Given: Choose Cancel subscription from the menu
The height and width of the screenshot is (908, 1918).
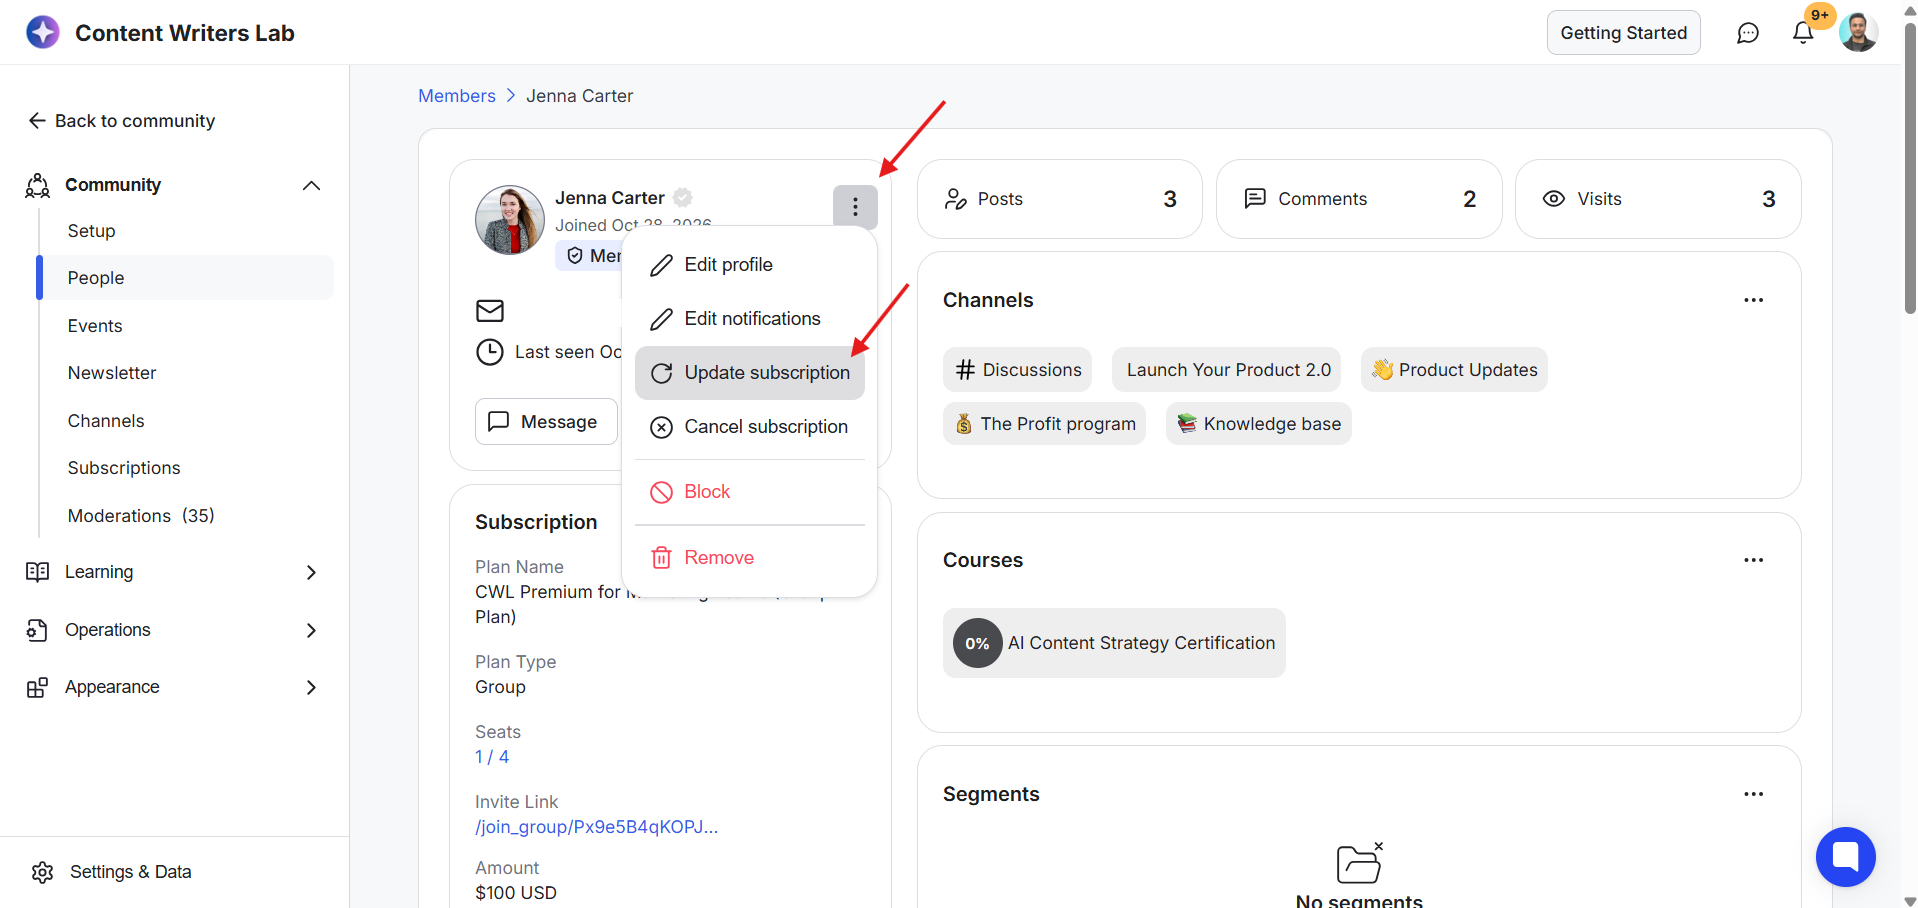Looking at the screenshot, I should (x=750, y=427).
